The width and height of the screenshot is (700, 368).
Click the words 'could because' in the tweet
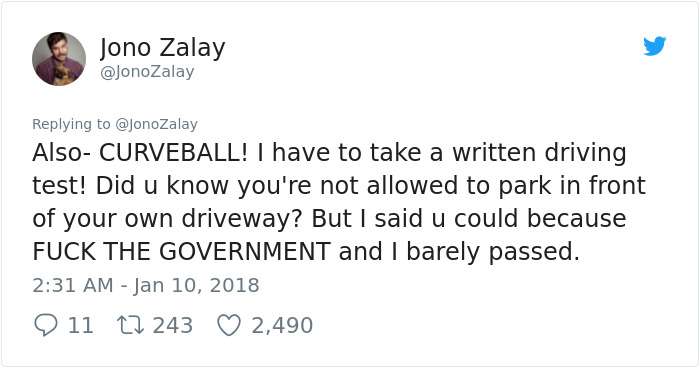(x=540, y=219)
